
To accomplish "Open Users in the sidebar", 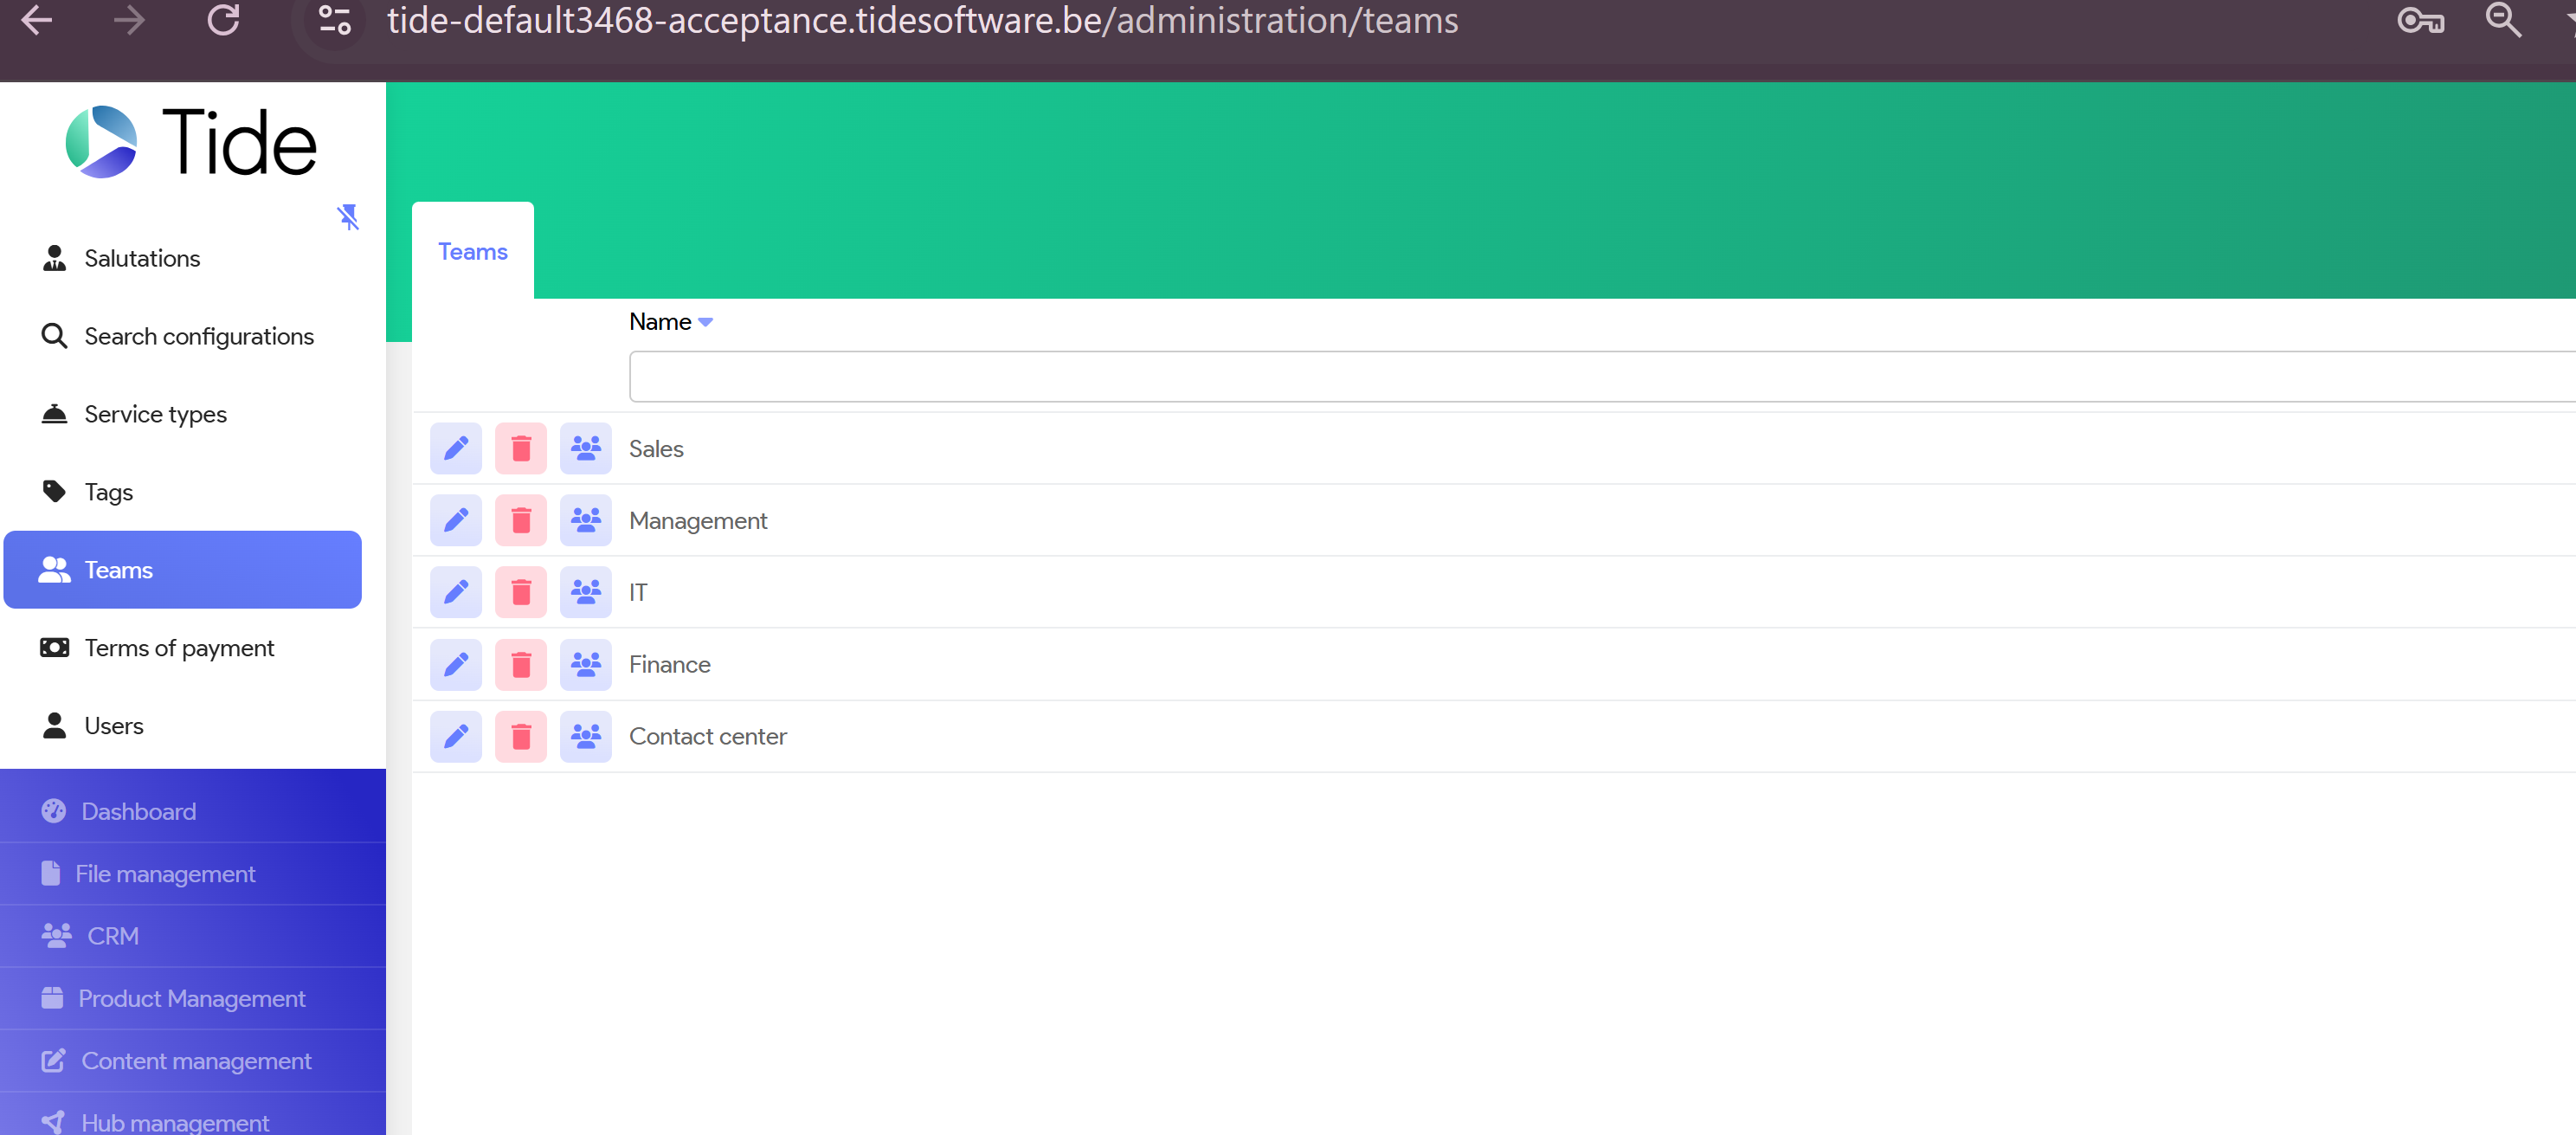I will click(113, 725).
